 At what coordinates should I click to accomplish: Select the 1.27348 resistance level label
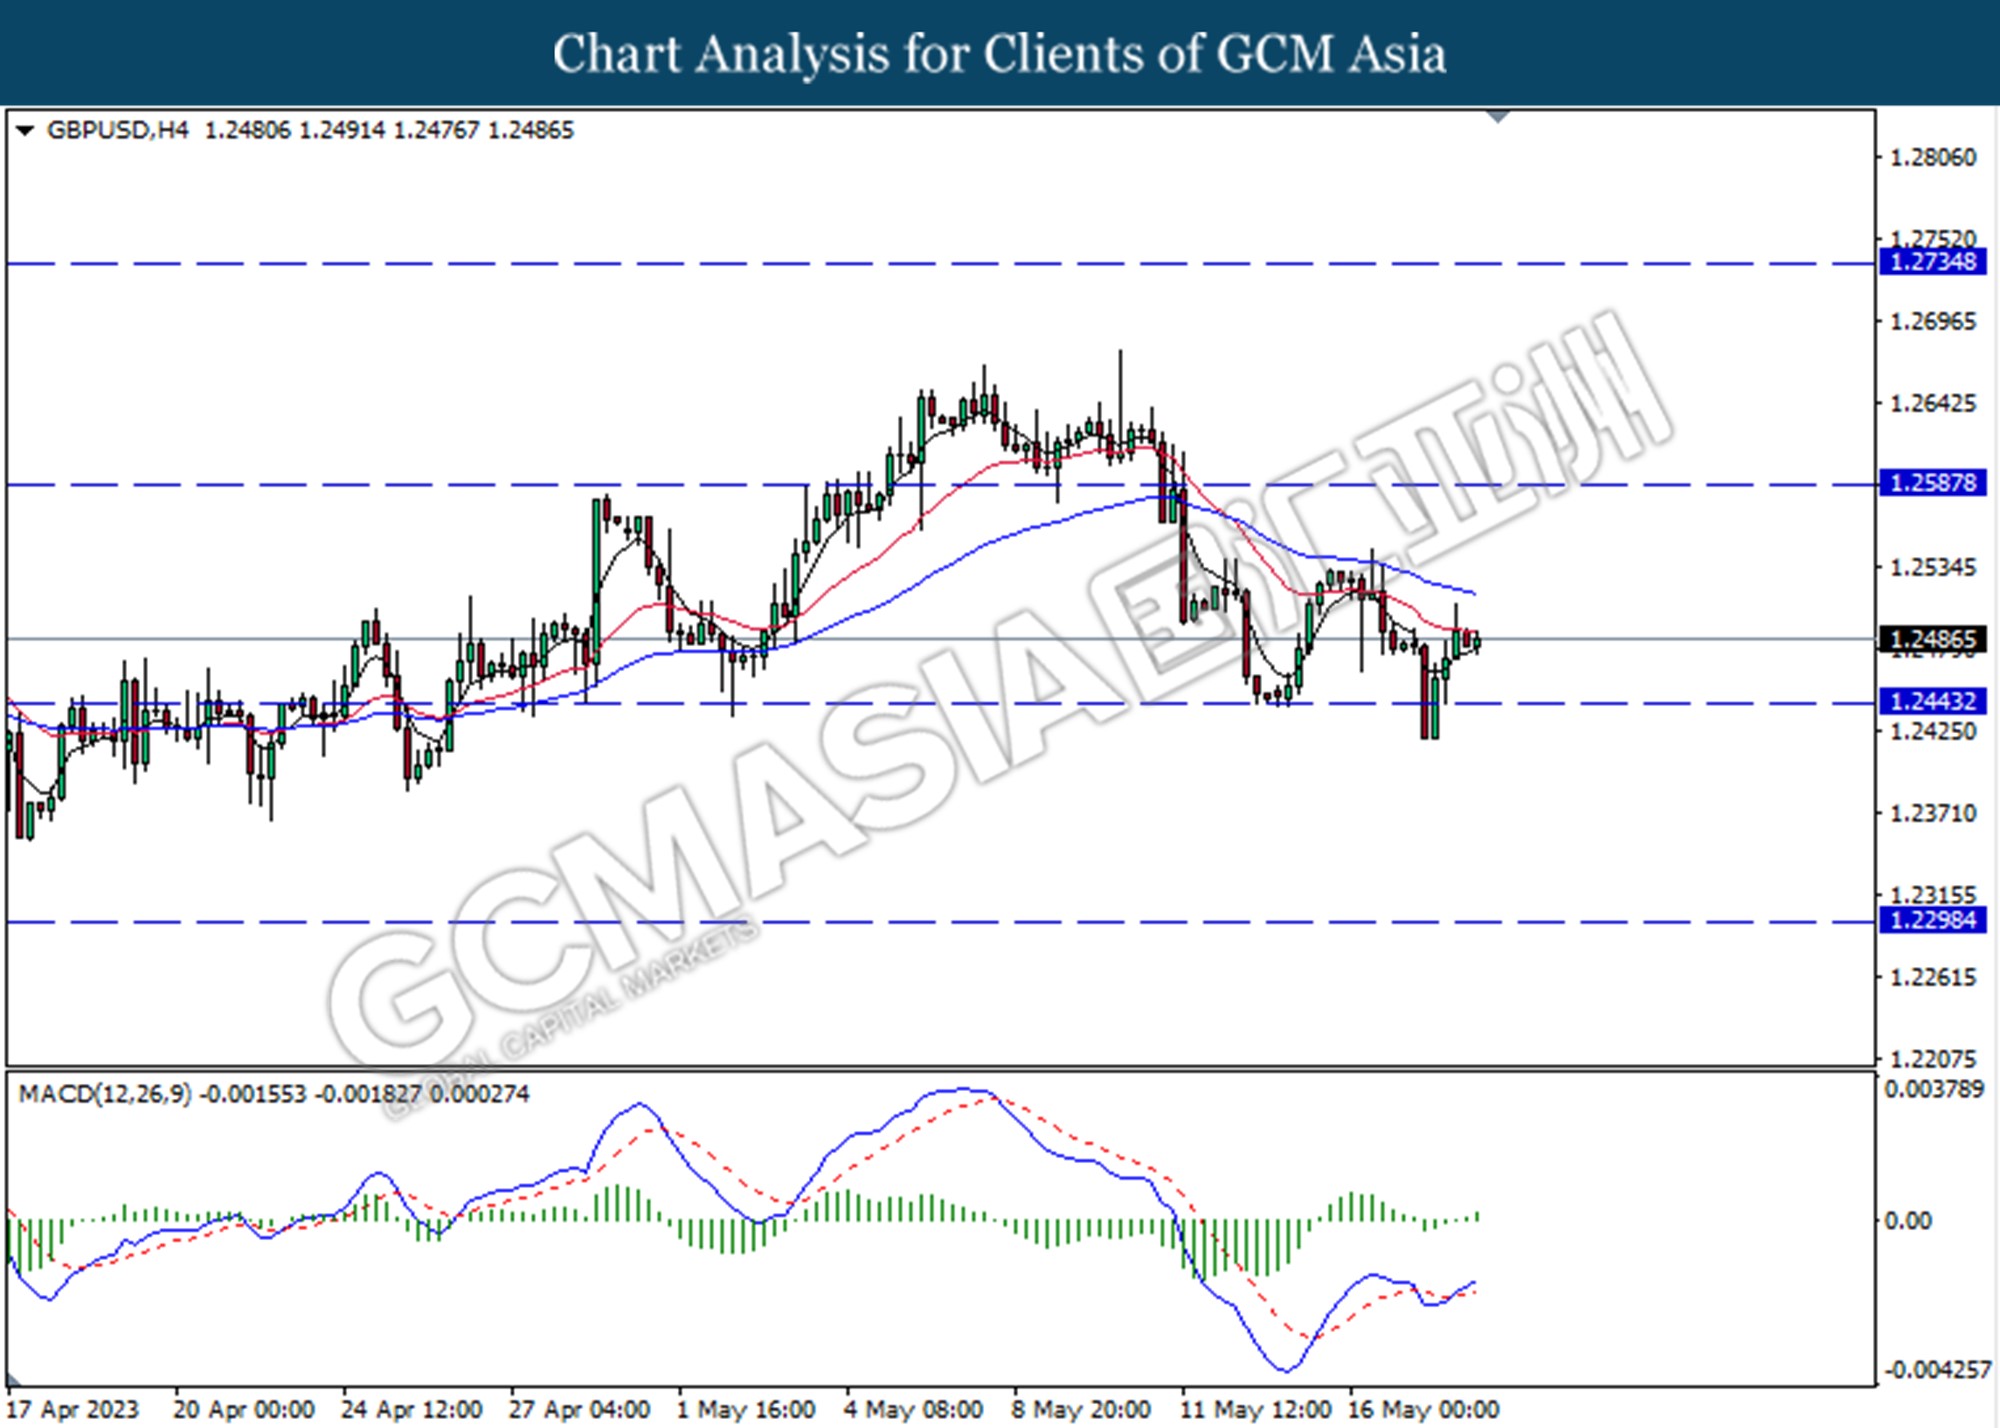coord(1933,262)
